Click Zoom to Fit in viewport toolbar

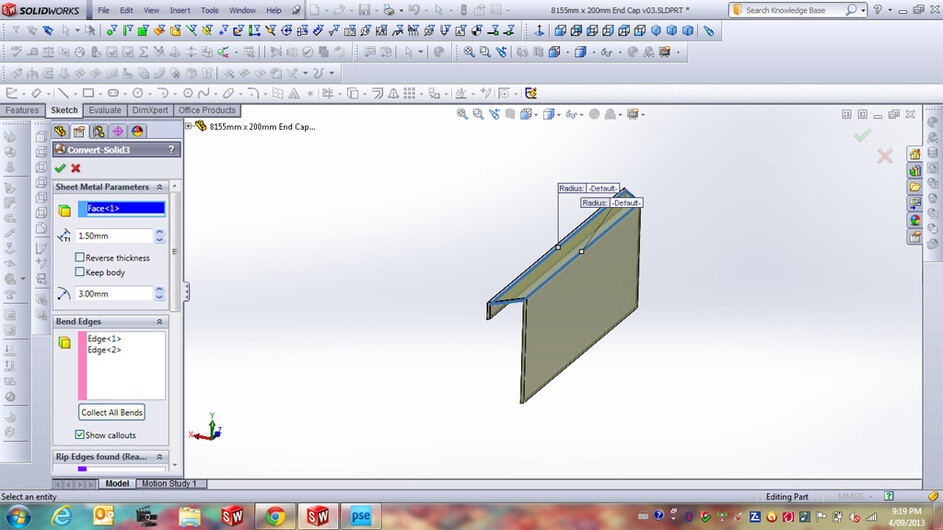462,114
